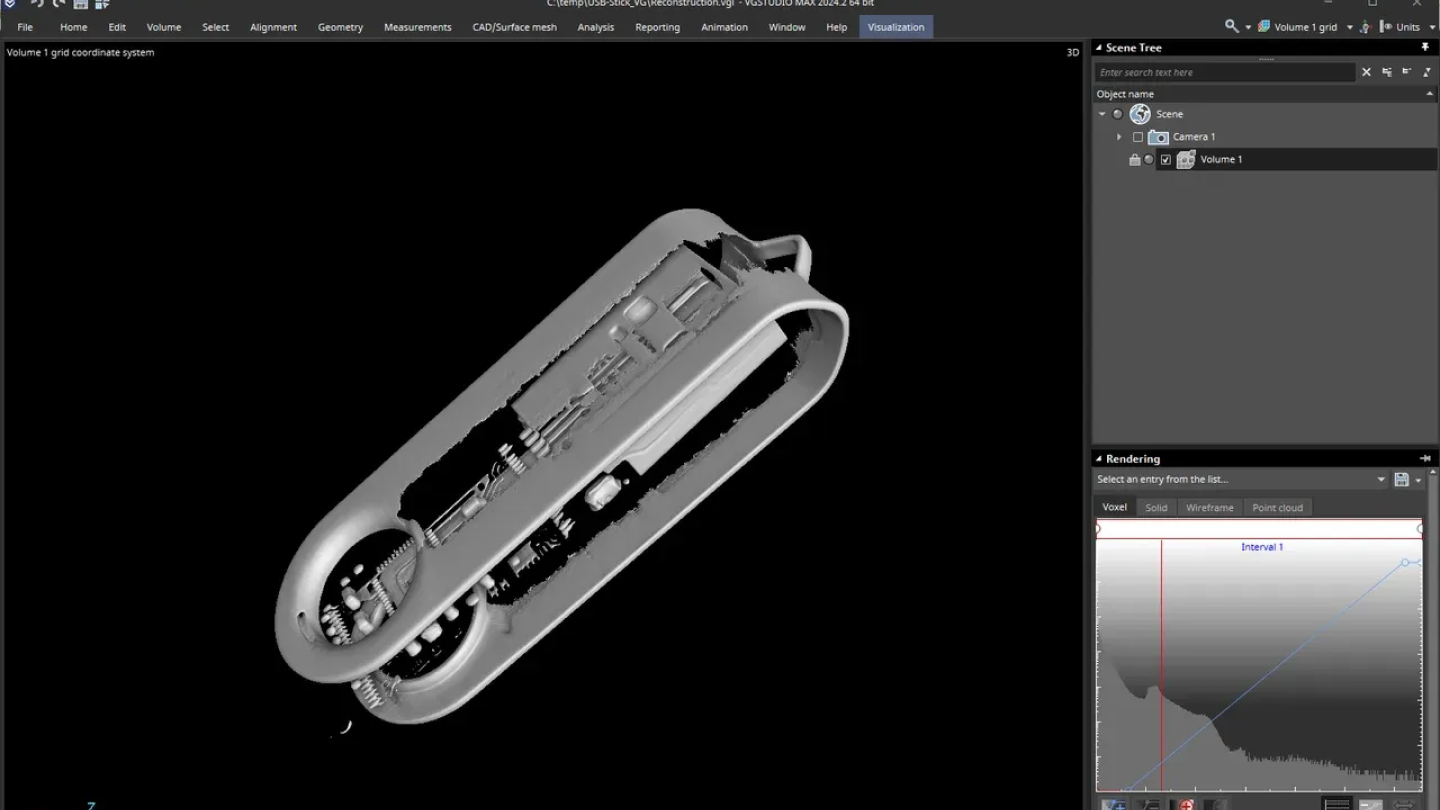The width and height of the screenshot is (1440, 810).
Task: Click the Units button at top right
Action: pos(1406,27)
